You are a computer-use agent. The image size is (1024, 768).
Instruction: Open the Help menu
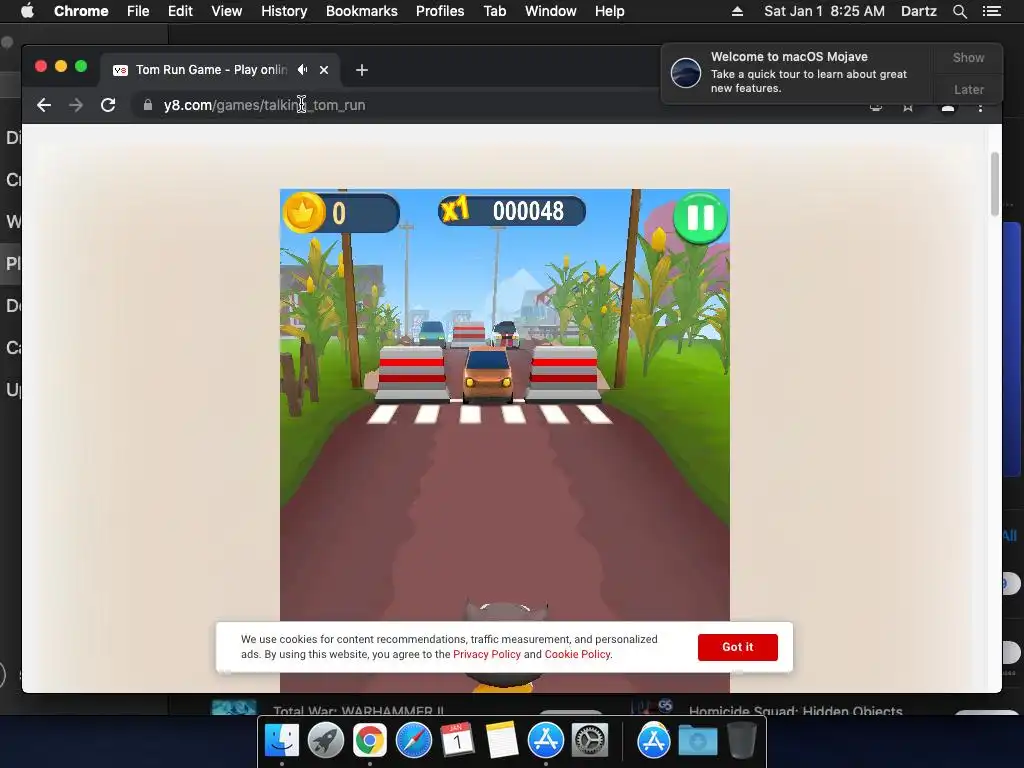609,11
